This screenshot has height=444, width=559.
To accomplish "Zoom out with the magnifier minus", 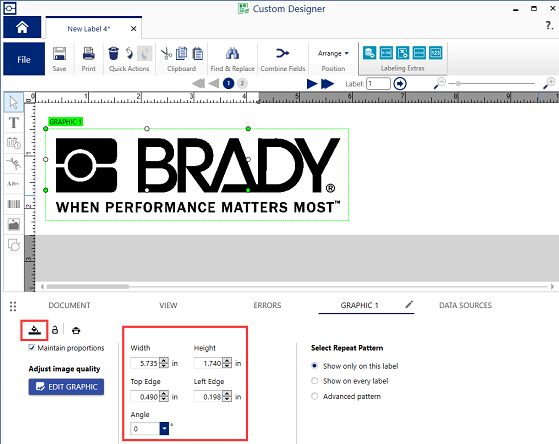I will pos(440,83).
